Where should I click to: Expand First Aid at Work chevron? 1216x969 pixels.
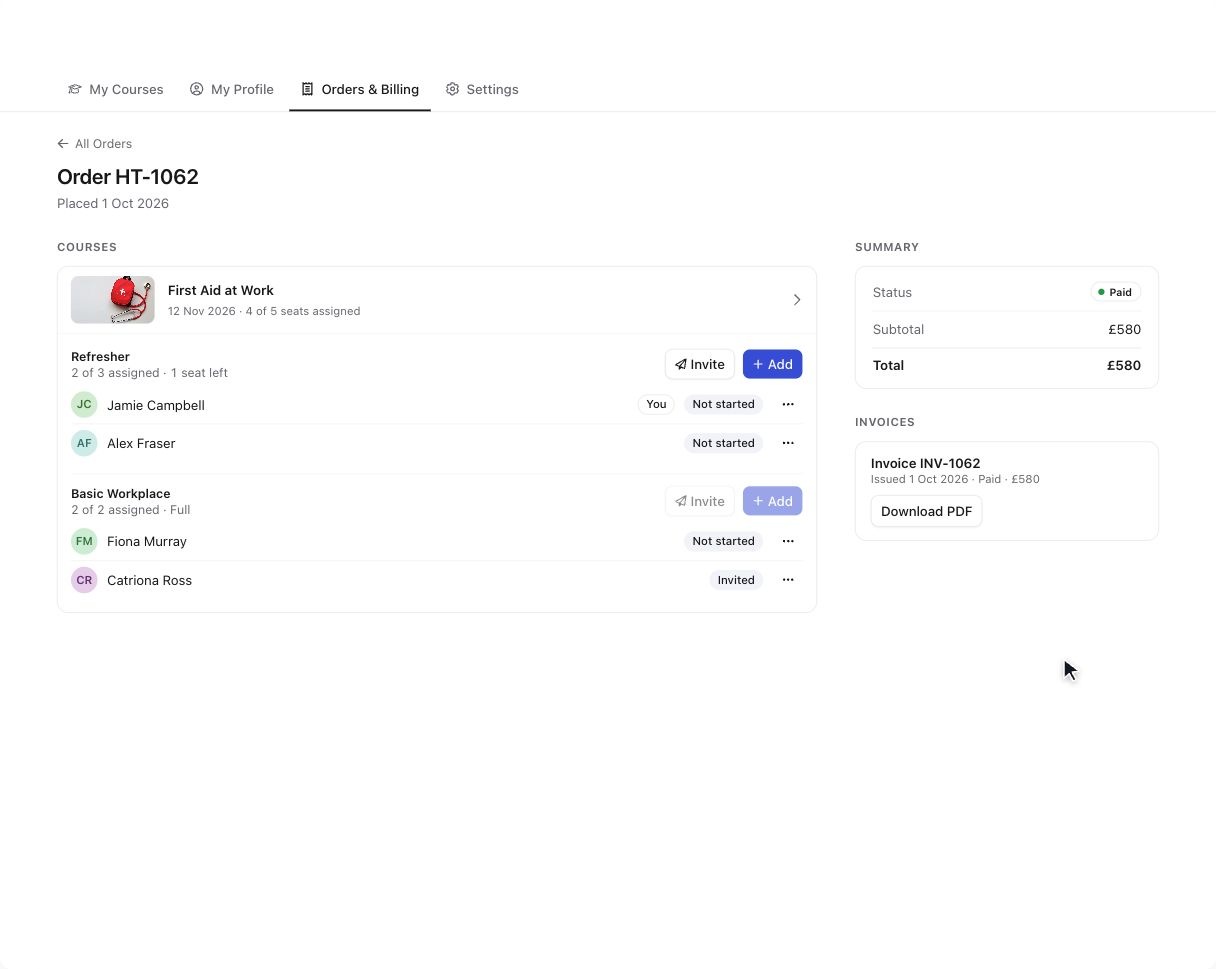797,300
